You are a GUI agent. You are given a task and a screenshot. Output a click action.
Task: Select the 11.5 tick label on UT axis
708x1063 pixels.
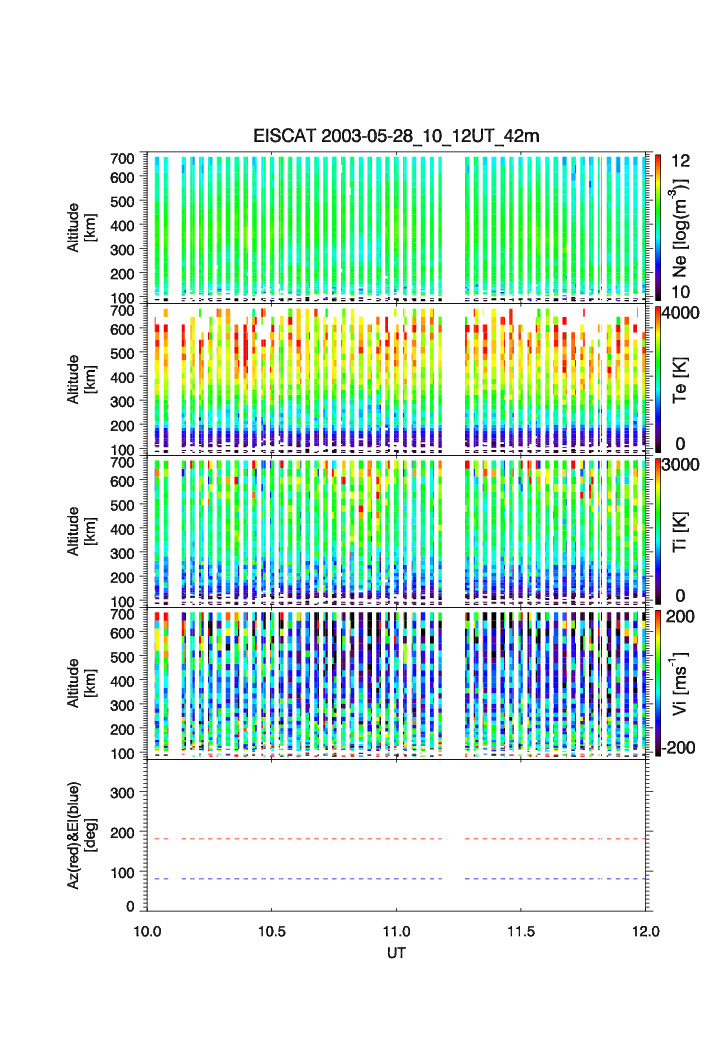[522, 931]
